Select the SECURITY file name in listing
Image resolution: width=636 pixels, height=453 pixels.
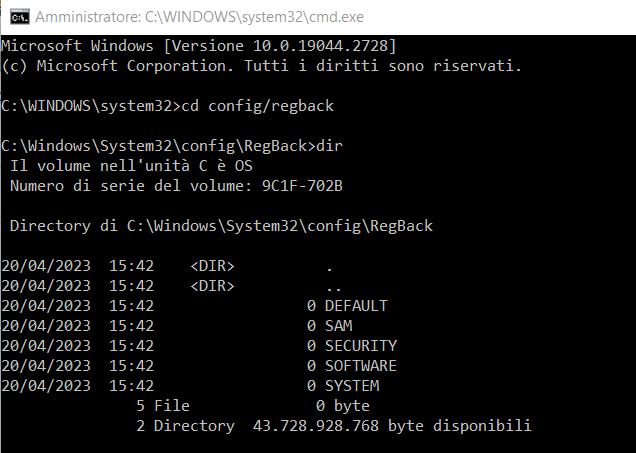pos(361,346)
